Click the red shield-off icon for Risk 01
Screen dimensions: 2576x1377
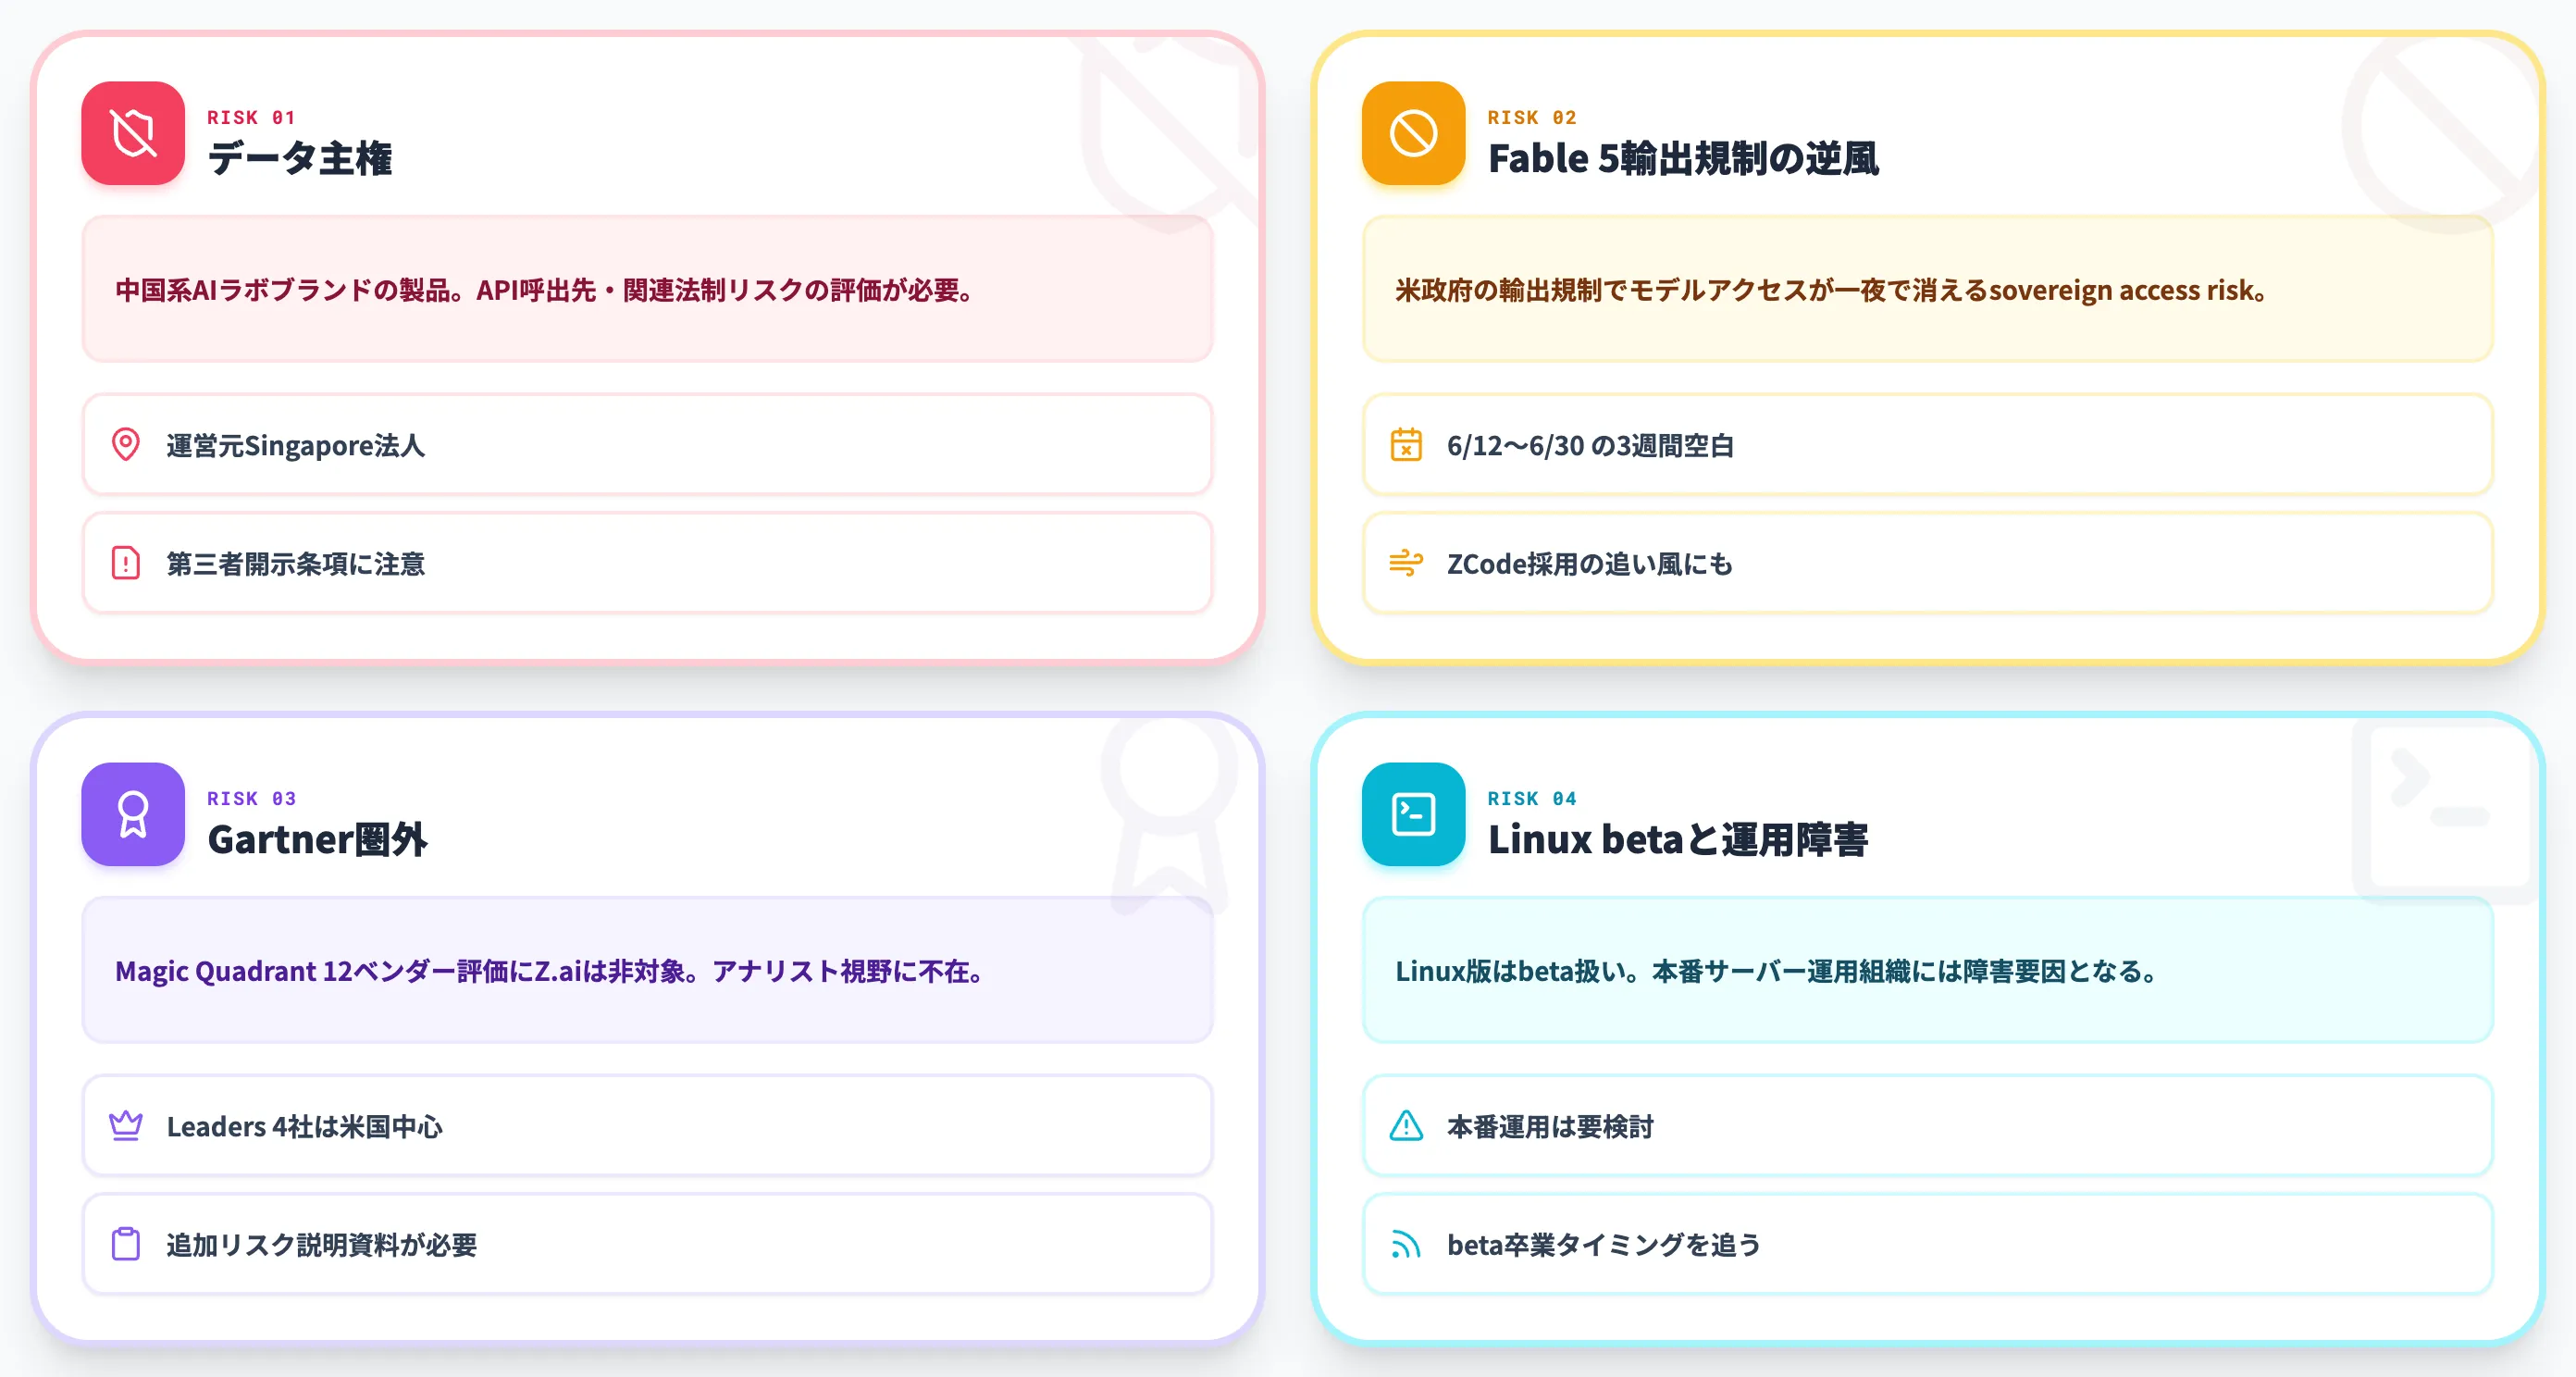pyautogui.click(x=133, y=133)
